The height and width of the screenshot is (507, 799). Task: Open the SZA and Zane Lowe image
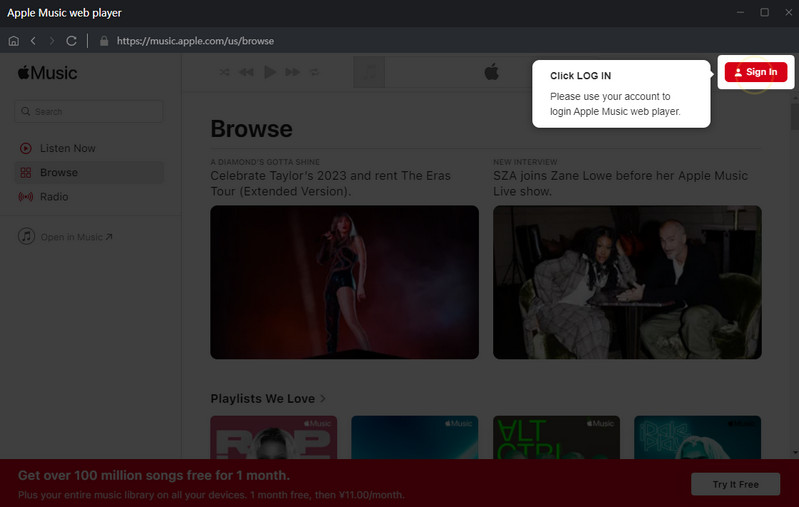[627, 282]
